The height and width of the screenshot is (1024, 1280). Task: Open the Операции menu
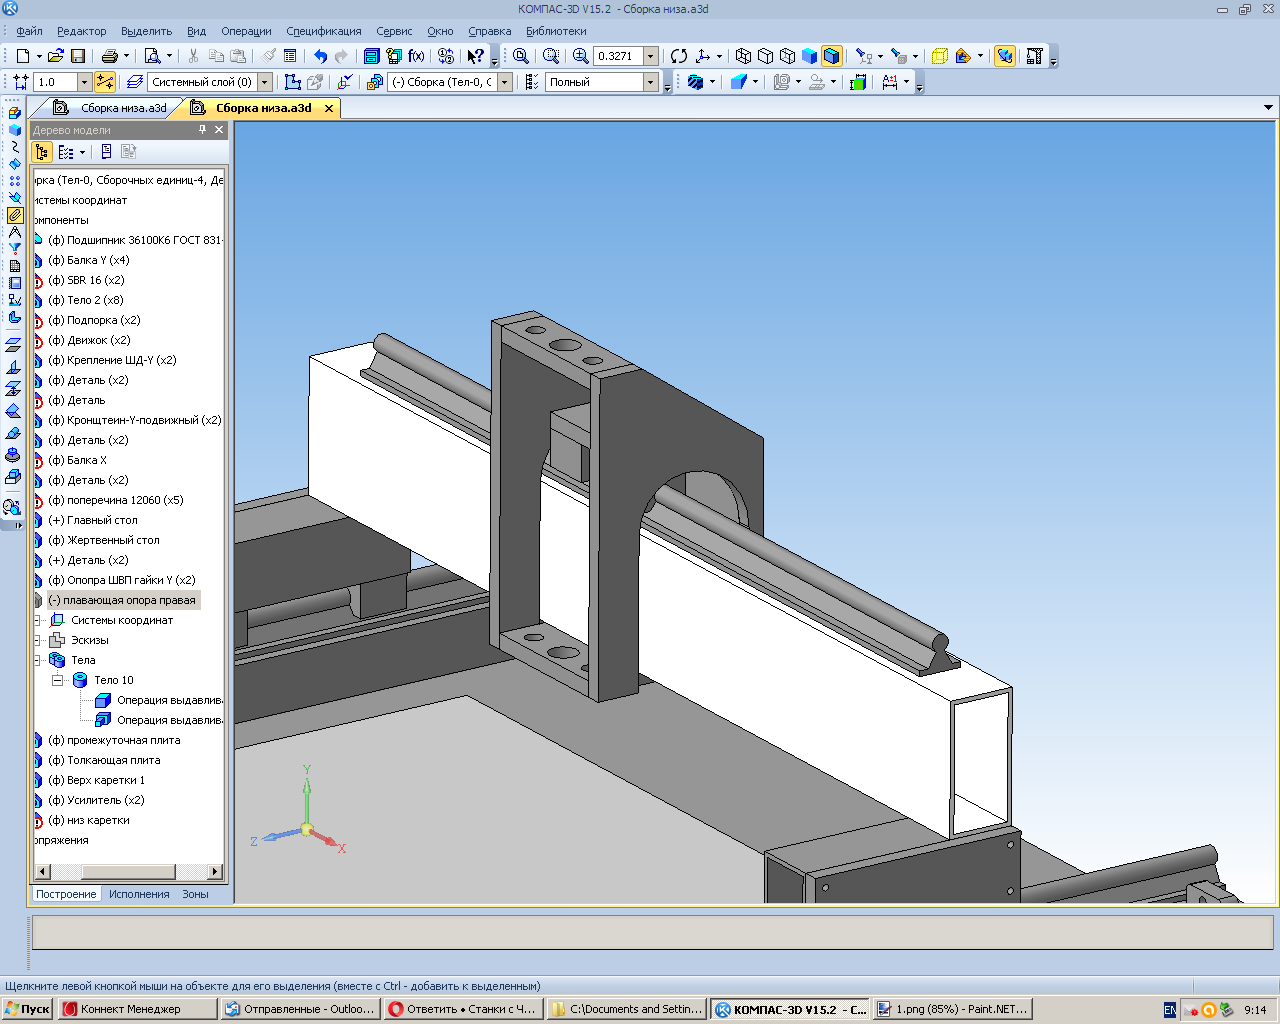(246, 31)
